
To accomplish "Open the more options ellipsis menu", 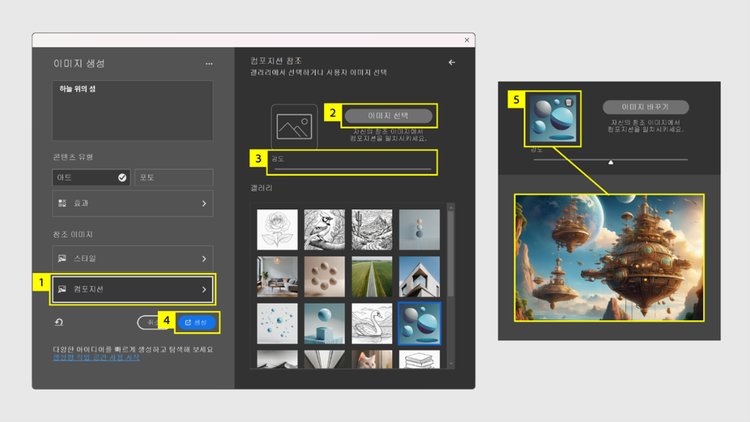I will (209, 64).
